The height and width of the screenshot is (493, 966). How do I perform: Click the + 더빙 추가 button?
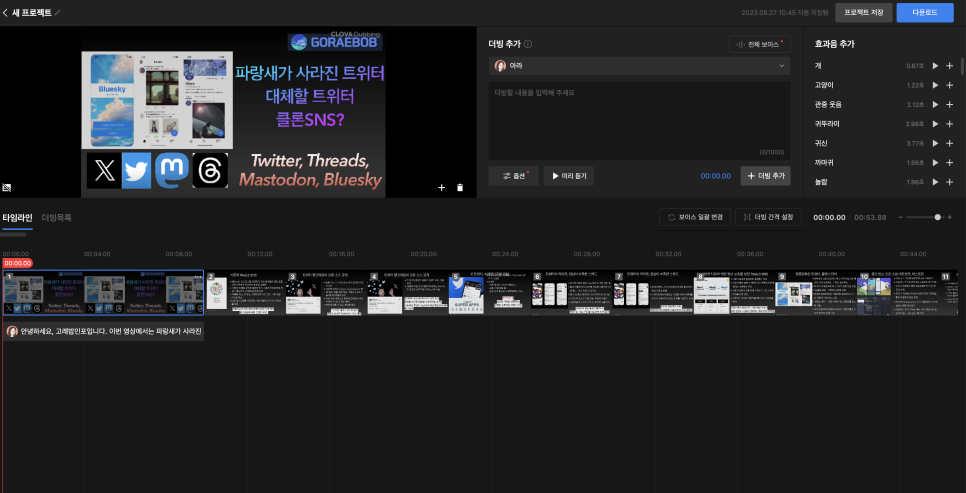point(765,176)
